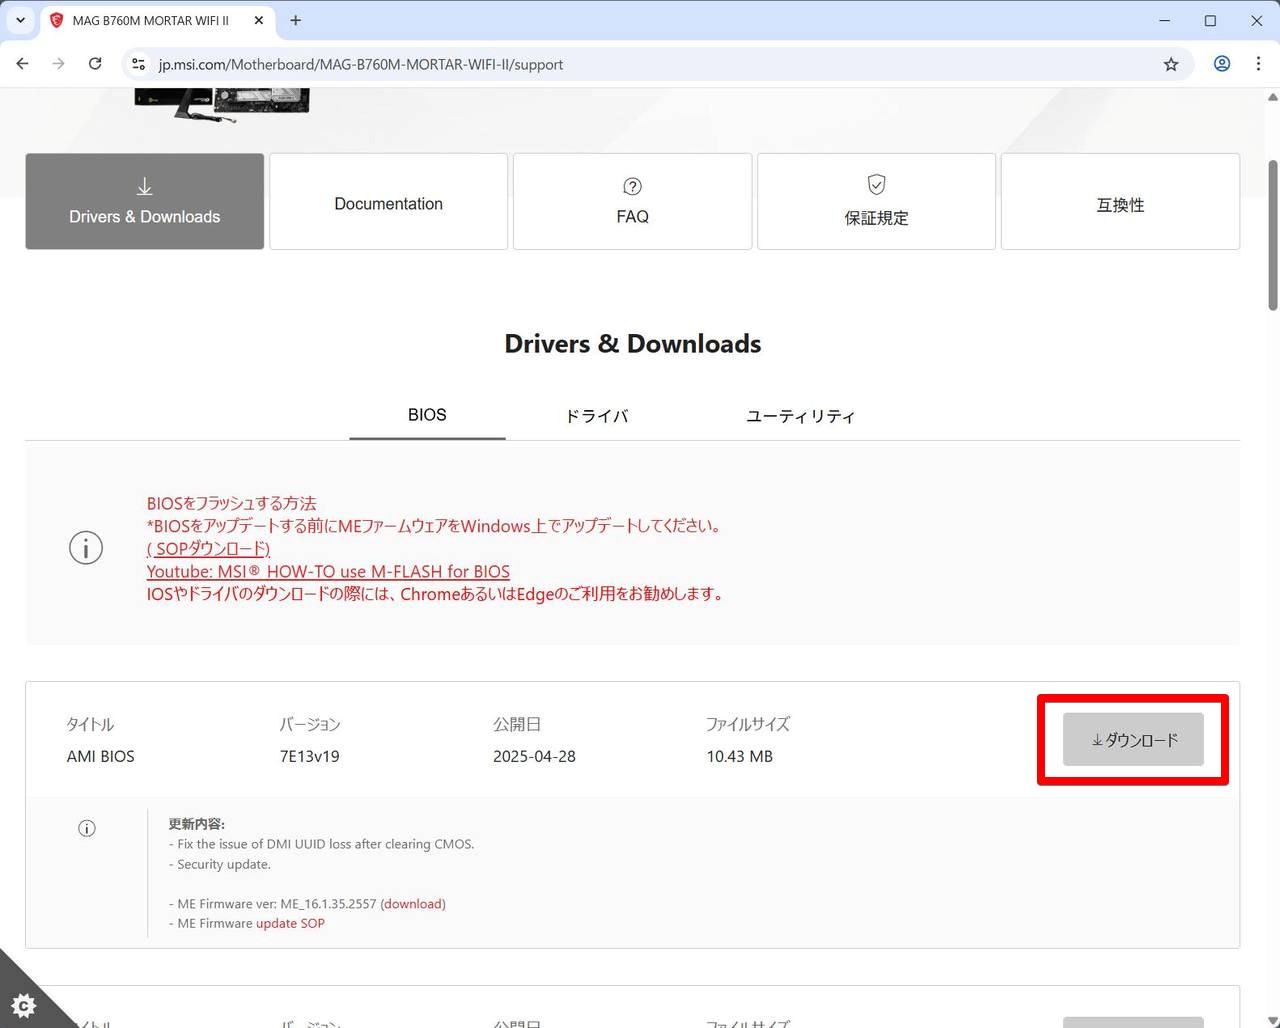This screenshot has height=1028, width=1280.
Task: Select the BIOS tab
Action: click(427, 415)
